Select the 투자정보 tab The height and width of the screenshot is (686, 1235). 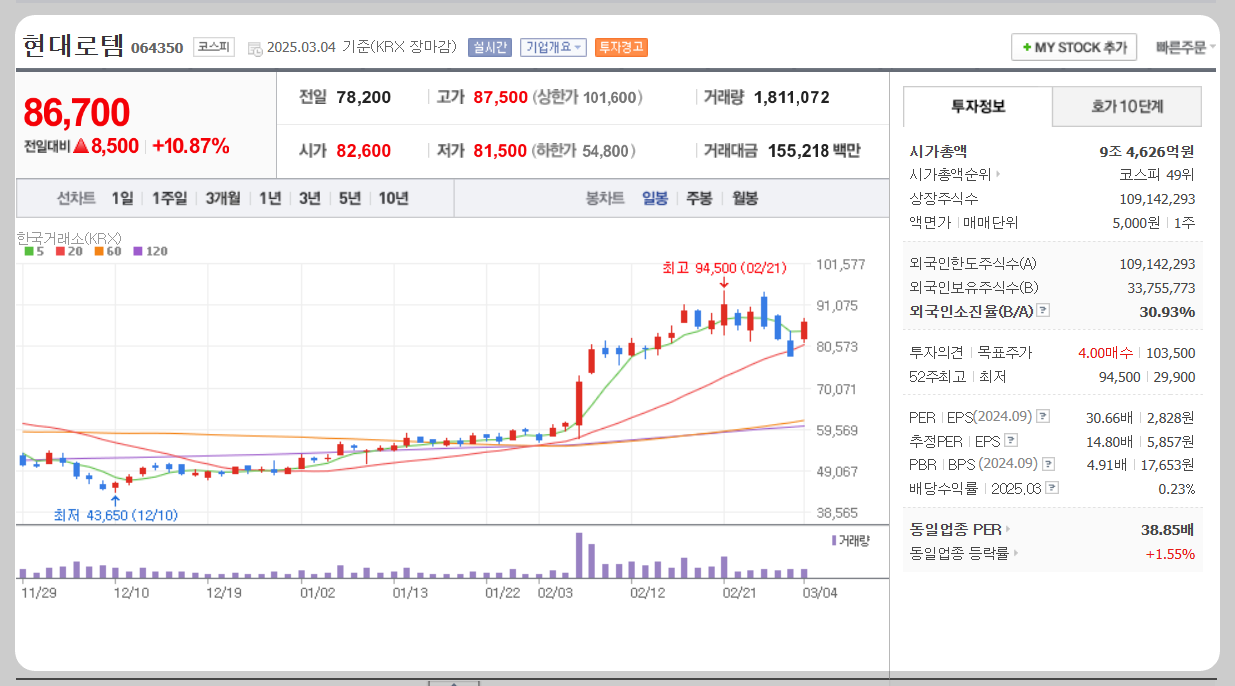976,106
